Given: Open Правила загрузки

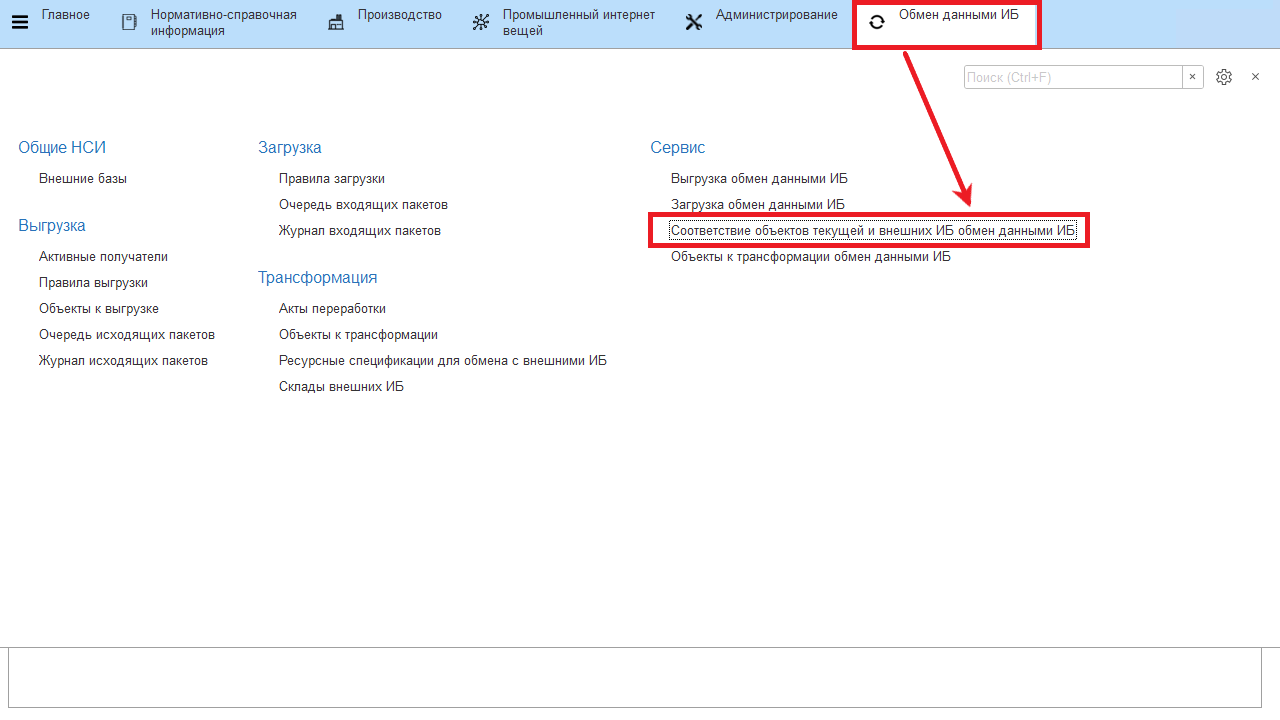Looking at the screenshot, I should coord(331,179).
